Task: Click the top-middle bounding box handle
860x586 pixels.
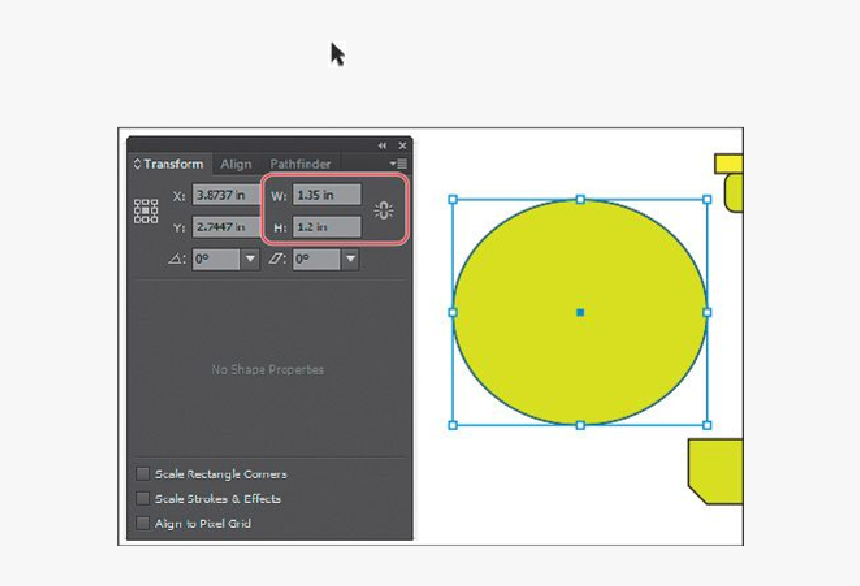Action: click(x=580, y=200)
